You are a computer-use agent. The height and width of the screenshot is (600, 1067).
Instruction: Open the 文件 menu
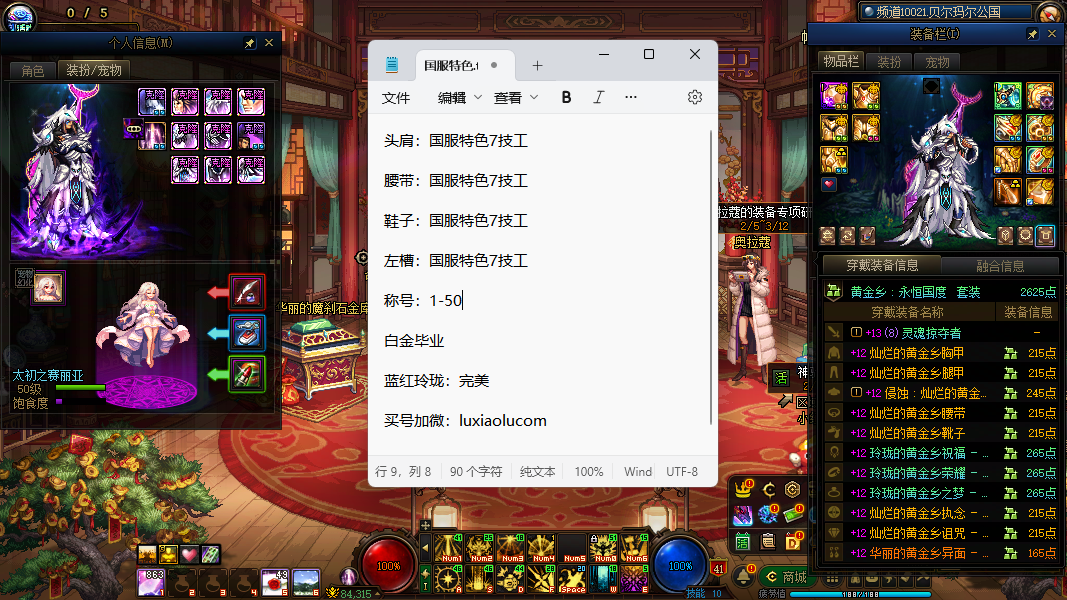coord(396,97)
